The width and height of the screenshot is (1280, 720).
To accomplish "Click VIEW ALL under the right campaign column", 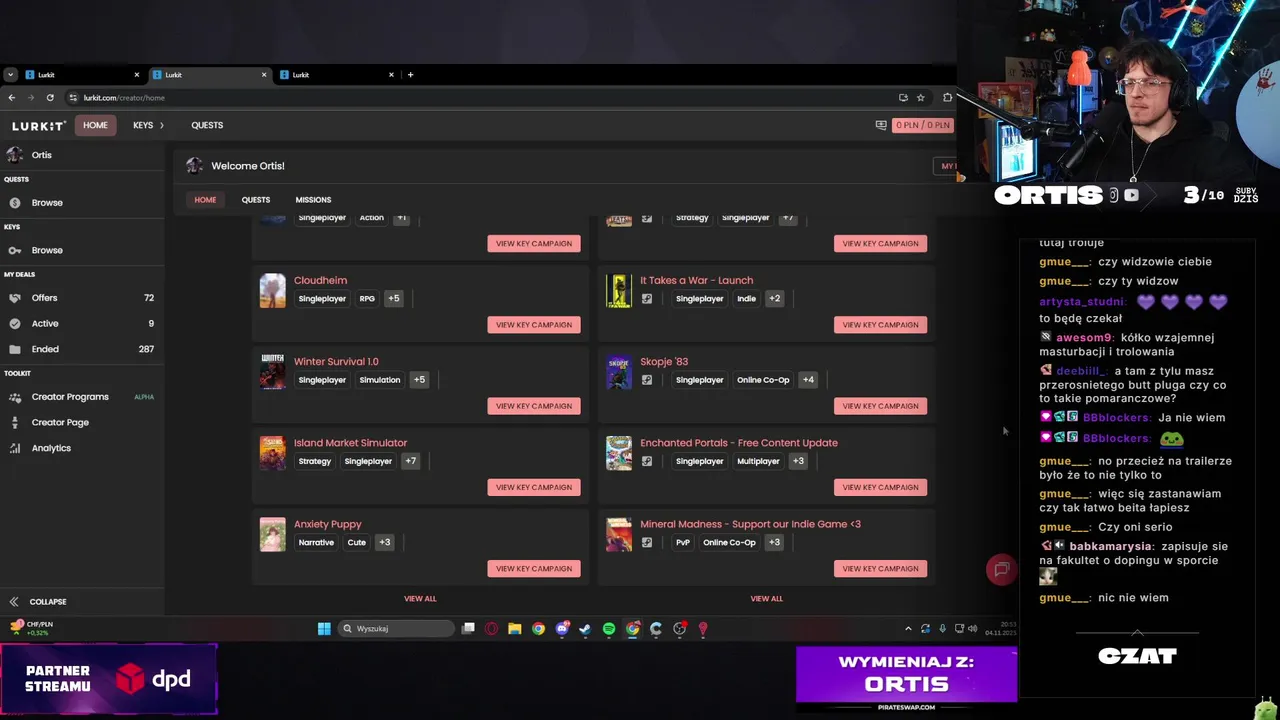I will (767, 599).
